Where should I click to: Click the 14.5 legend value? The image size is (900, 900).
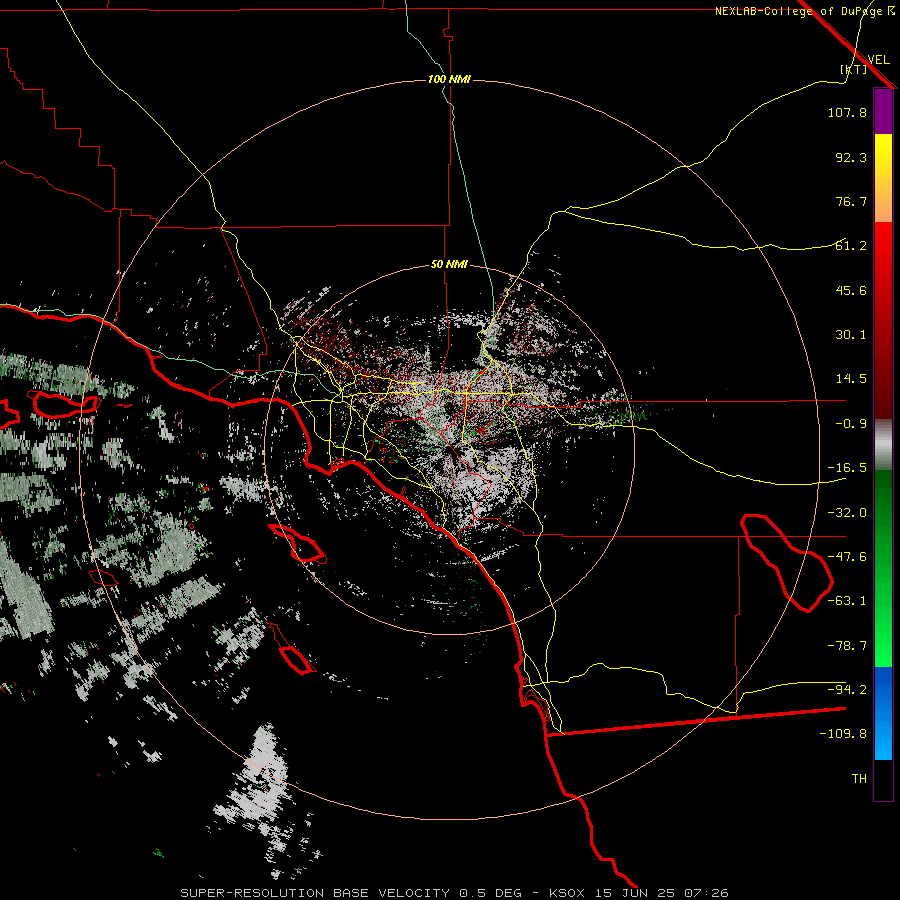pyautogui.click(x=851, y=379)
